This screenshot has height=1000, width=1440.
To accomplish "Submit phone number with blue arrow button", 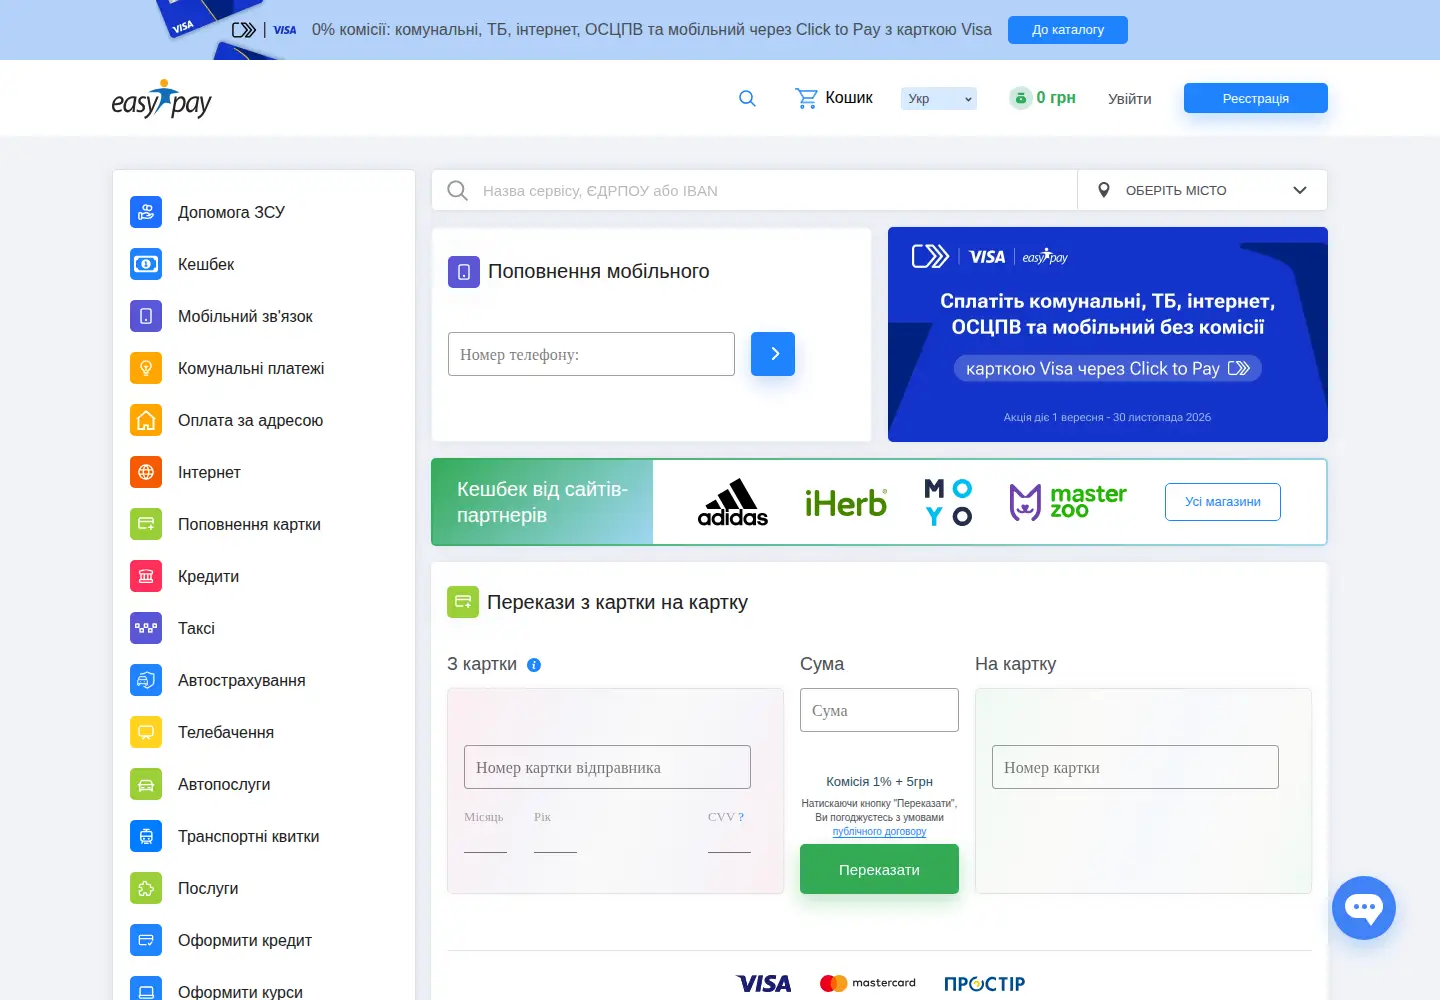I will click(773, 354).
